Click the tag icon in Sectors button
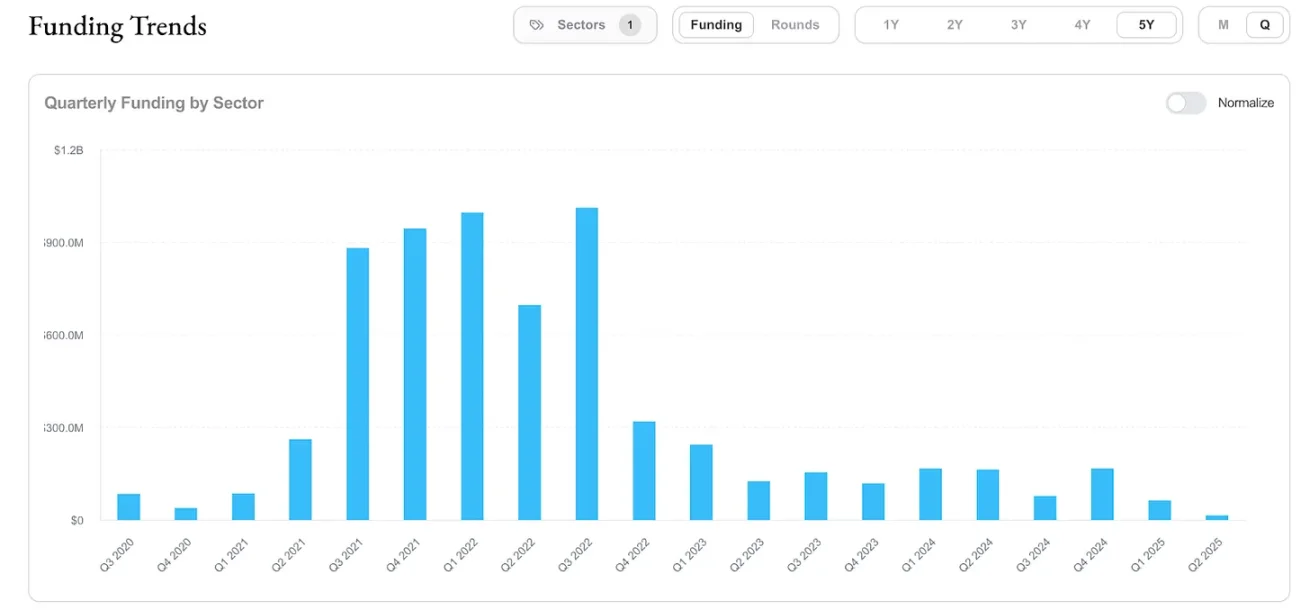 537,25
